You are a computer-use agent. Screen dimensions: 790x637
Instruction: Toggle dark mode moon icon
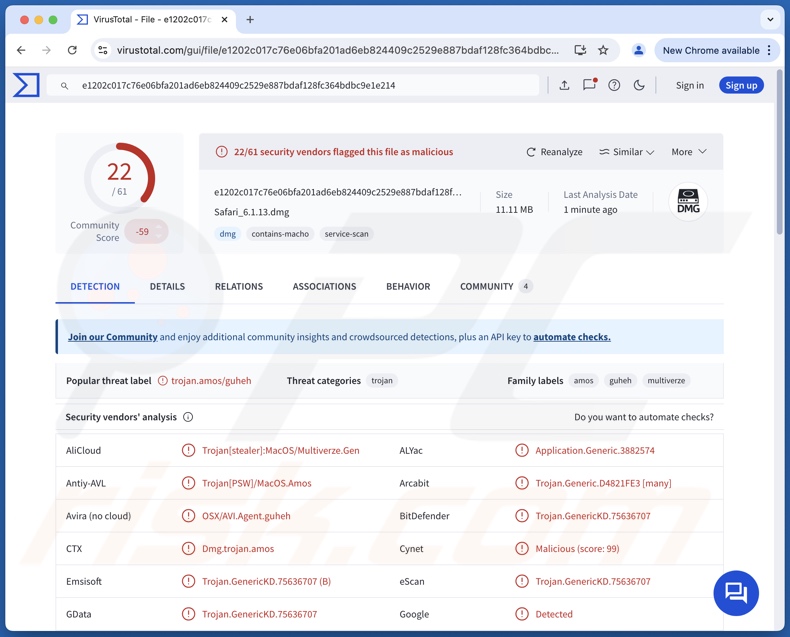639,85
